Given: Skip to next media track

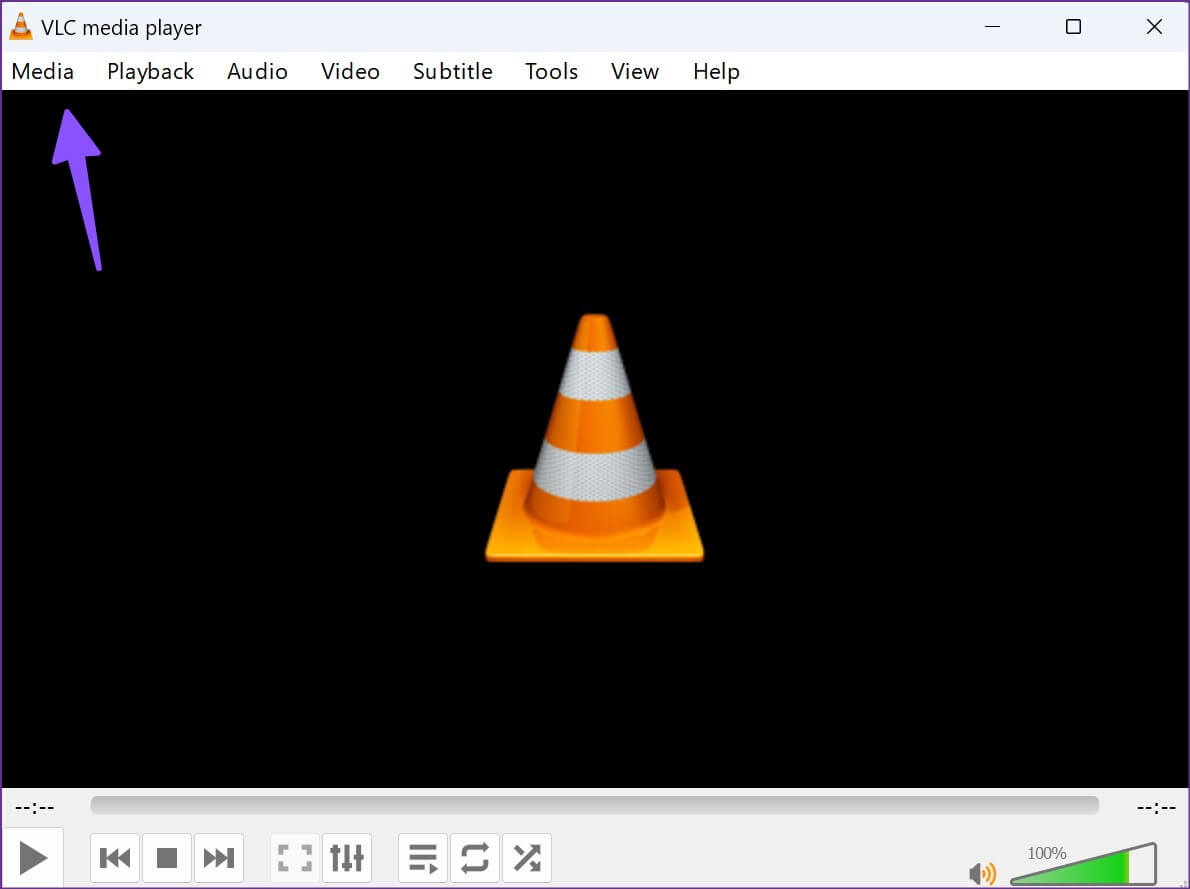Looking at the screenshot, I should 219,858.
